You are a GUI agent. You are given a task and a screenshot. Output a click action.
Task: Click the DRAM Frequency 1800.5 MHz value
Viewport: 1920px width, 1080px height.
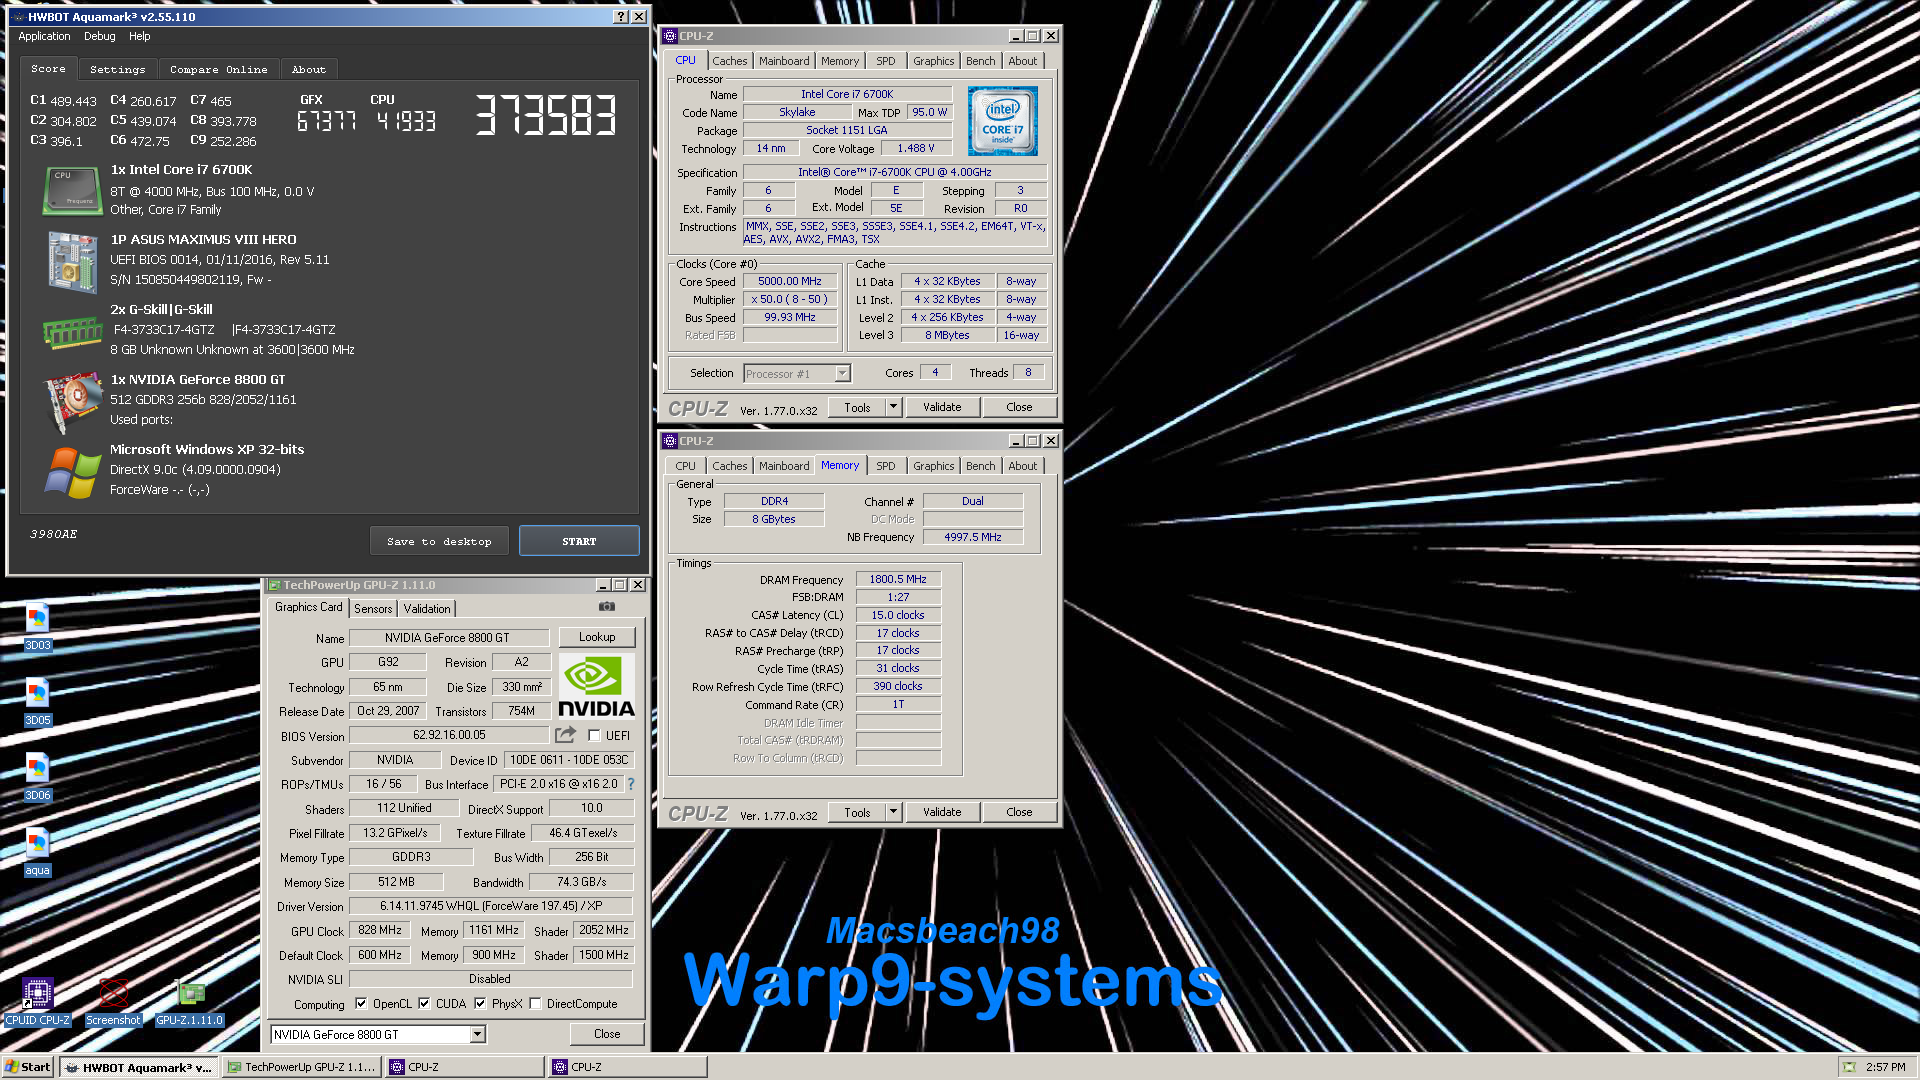[x=898, y=579]
